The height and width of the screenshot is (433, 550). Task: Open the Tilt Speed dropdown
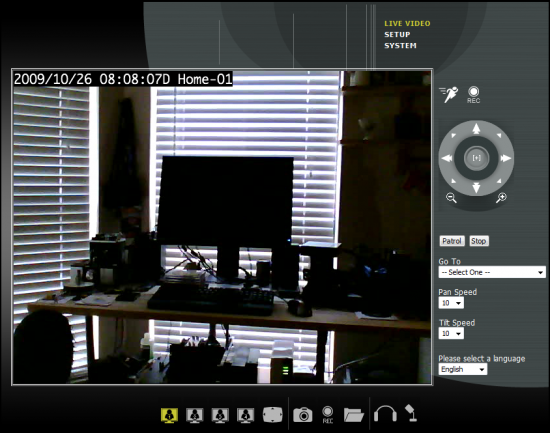coord(451,333)
